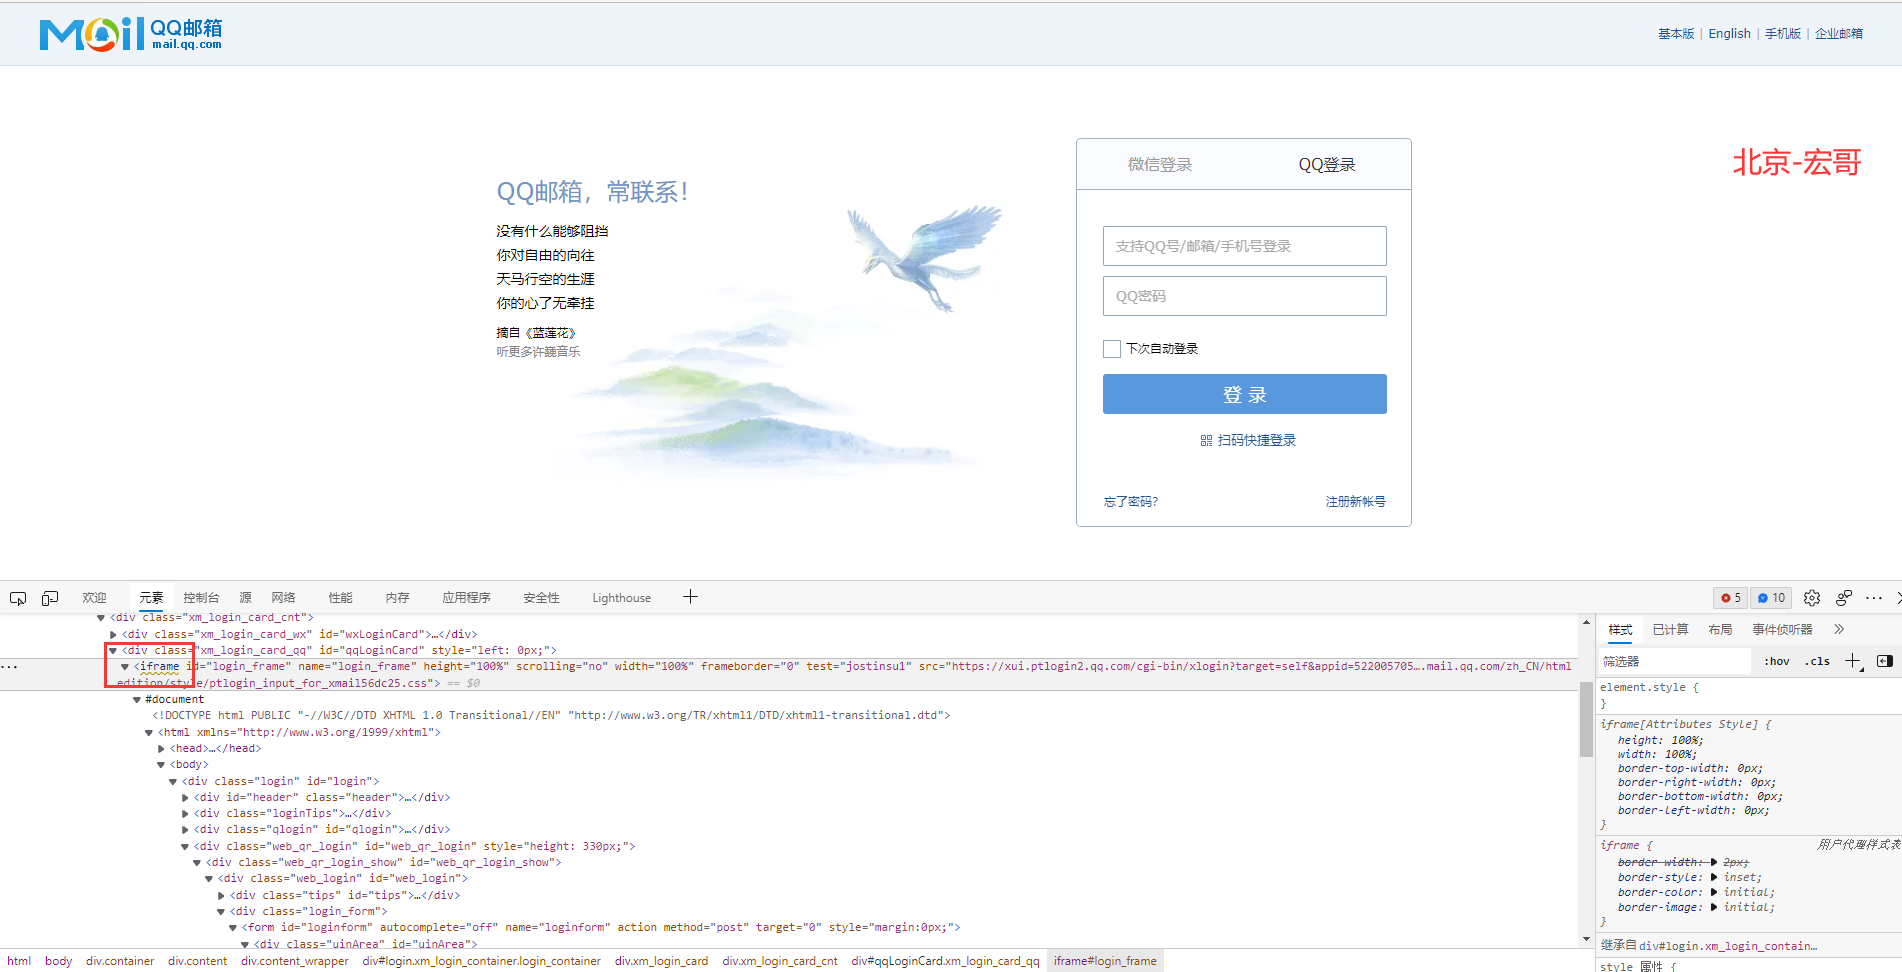Click the 登录 login button
Image resolution: width=1902 pixels, height=972 pixels.
pyautogui.click(x=1244, y=394)
